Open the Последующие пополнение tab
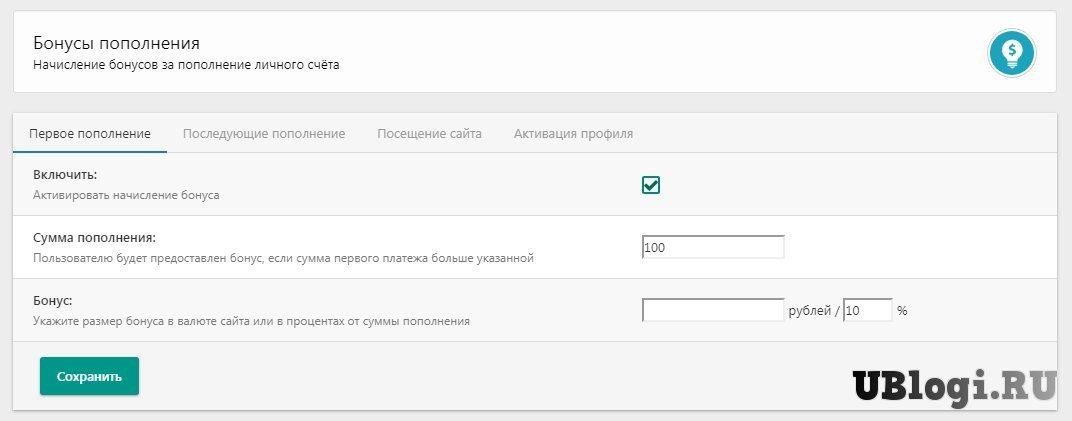This screenshot has width=1072, height=421. (x=264, y=134)
